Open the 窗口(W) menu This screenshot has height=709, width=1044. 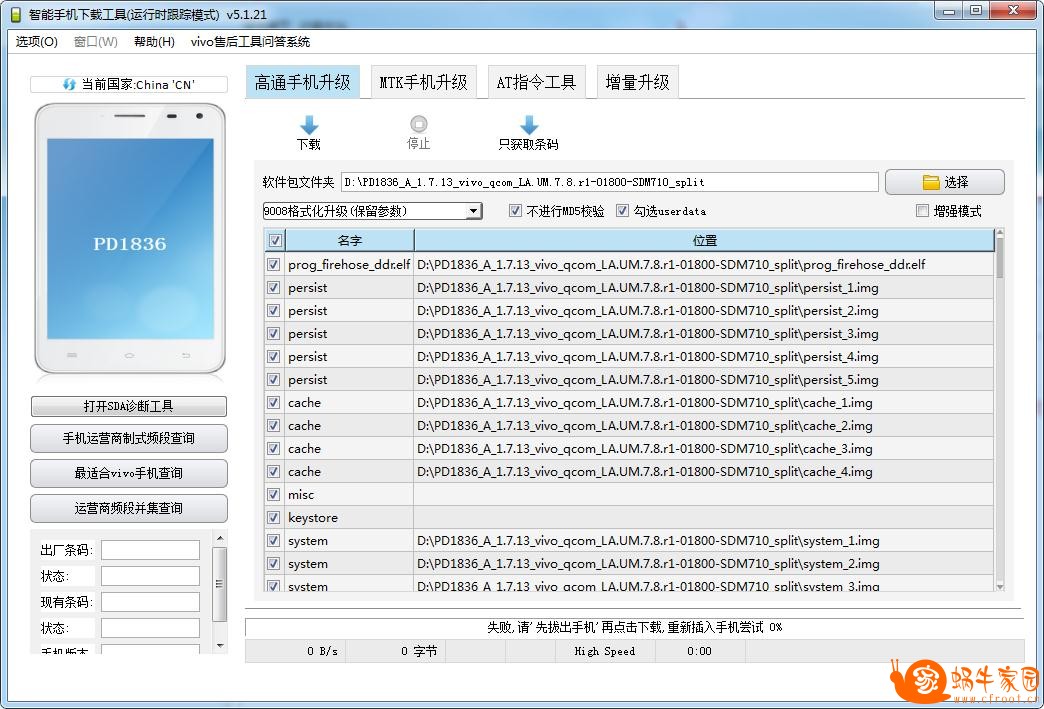[x=95, y=42]
